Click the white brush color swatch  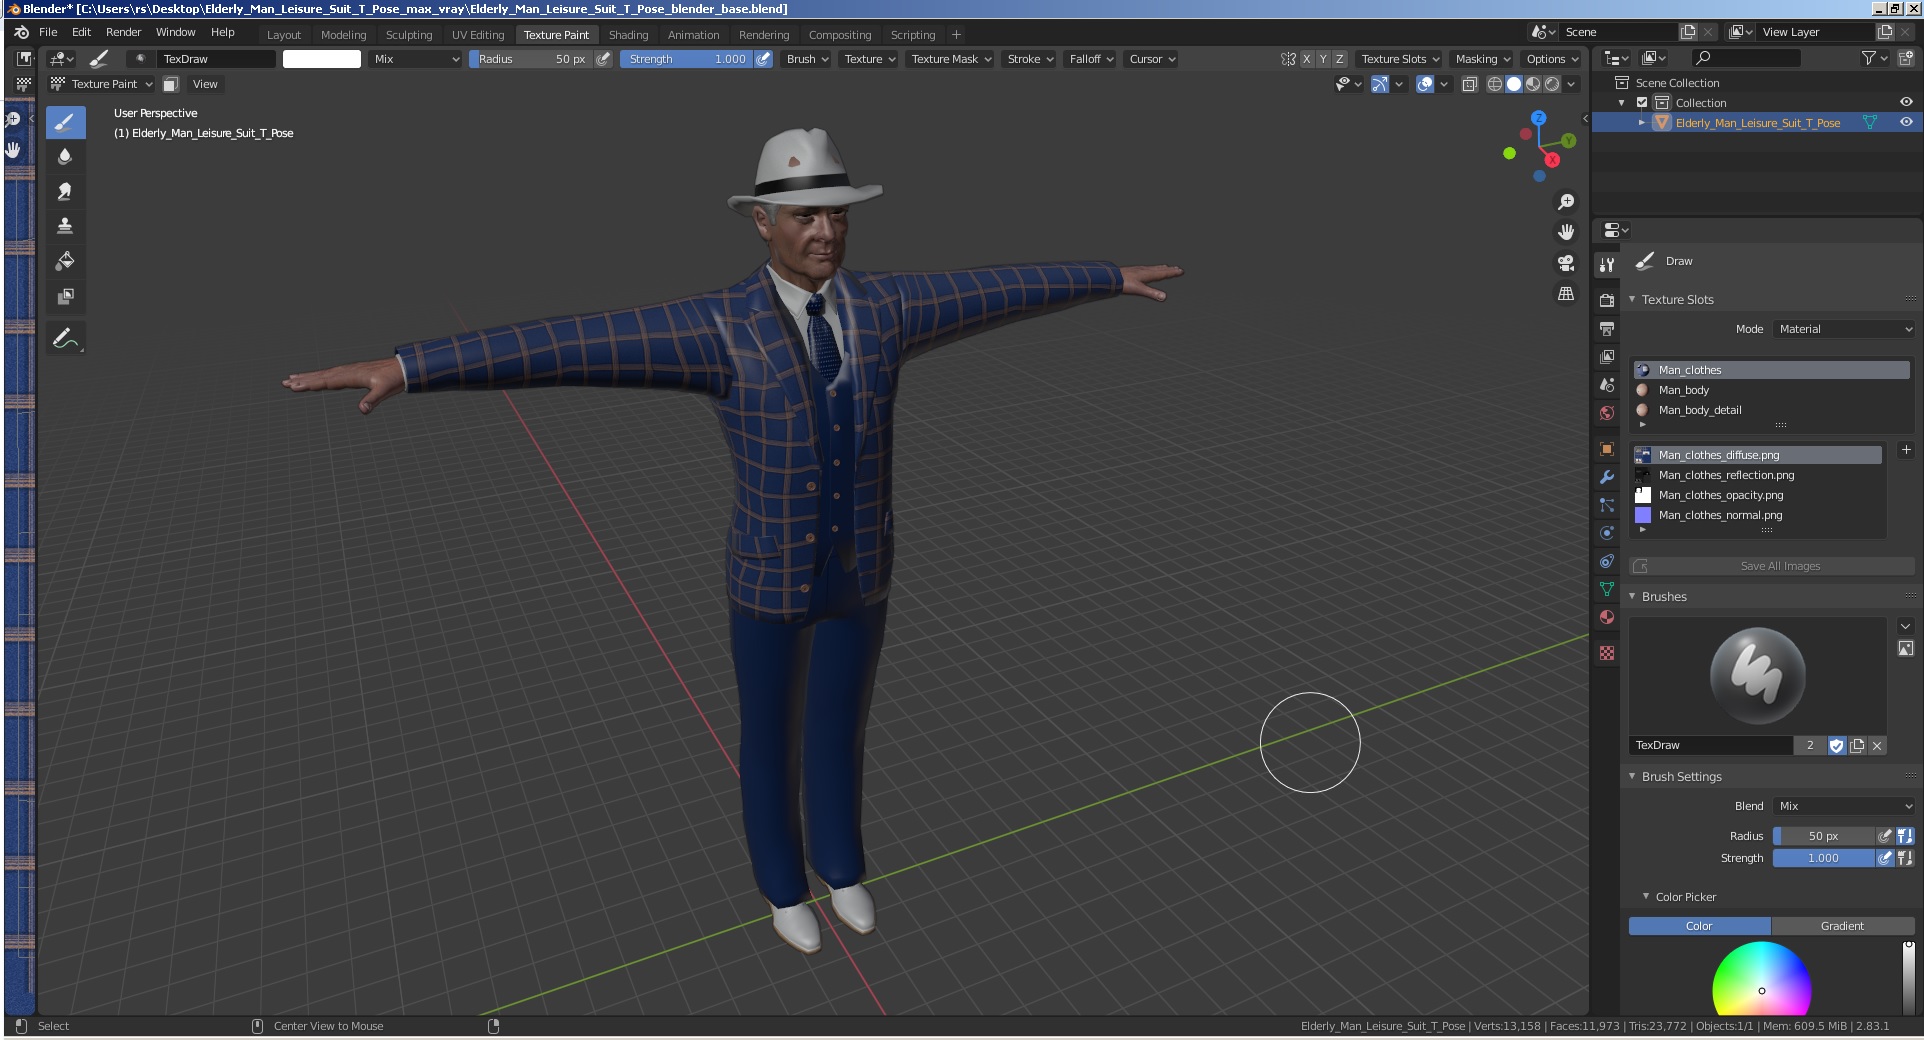[322, 59]
